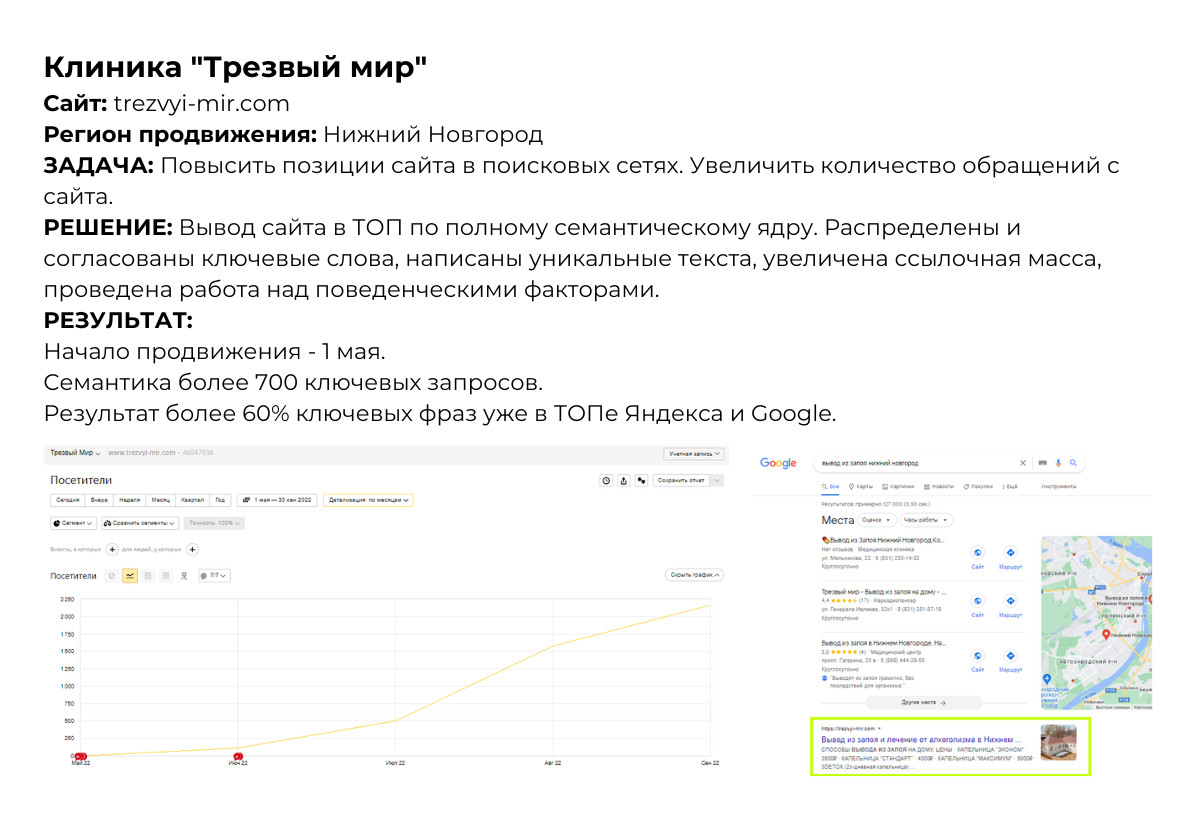Open Маршрут for просп. Гагарина listing

[x=1010, y=661]
